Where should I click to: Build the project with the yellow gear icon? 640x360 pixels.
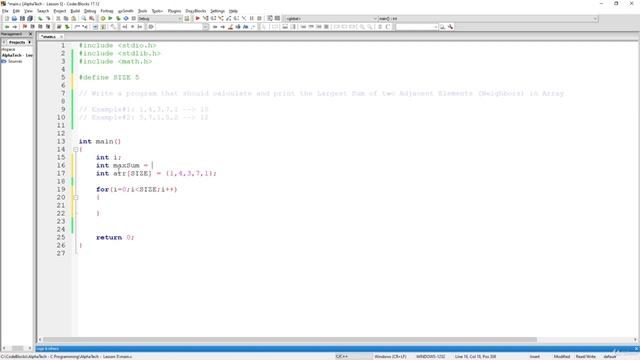(103, 18)
